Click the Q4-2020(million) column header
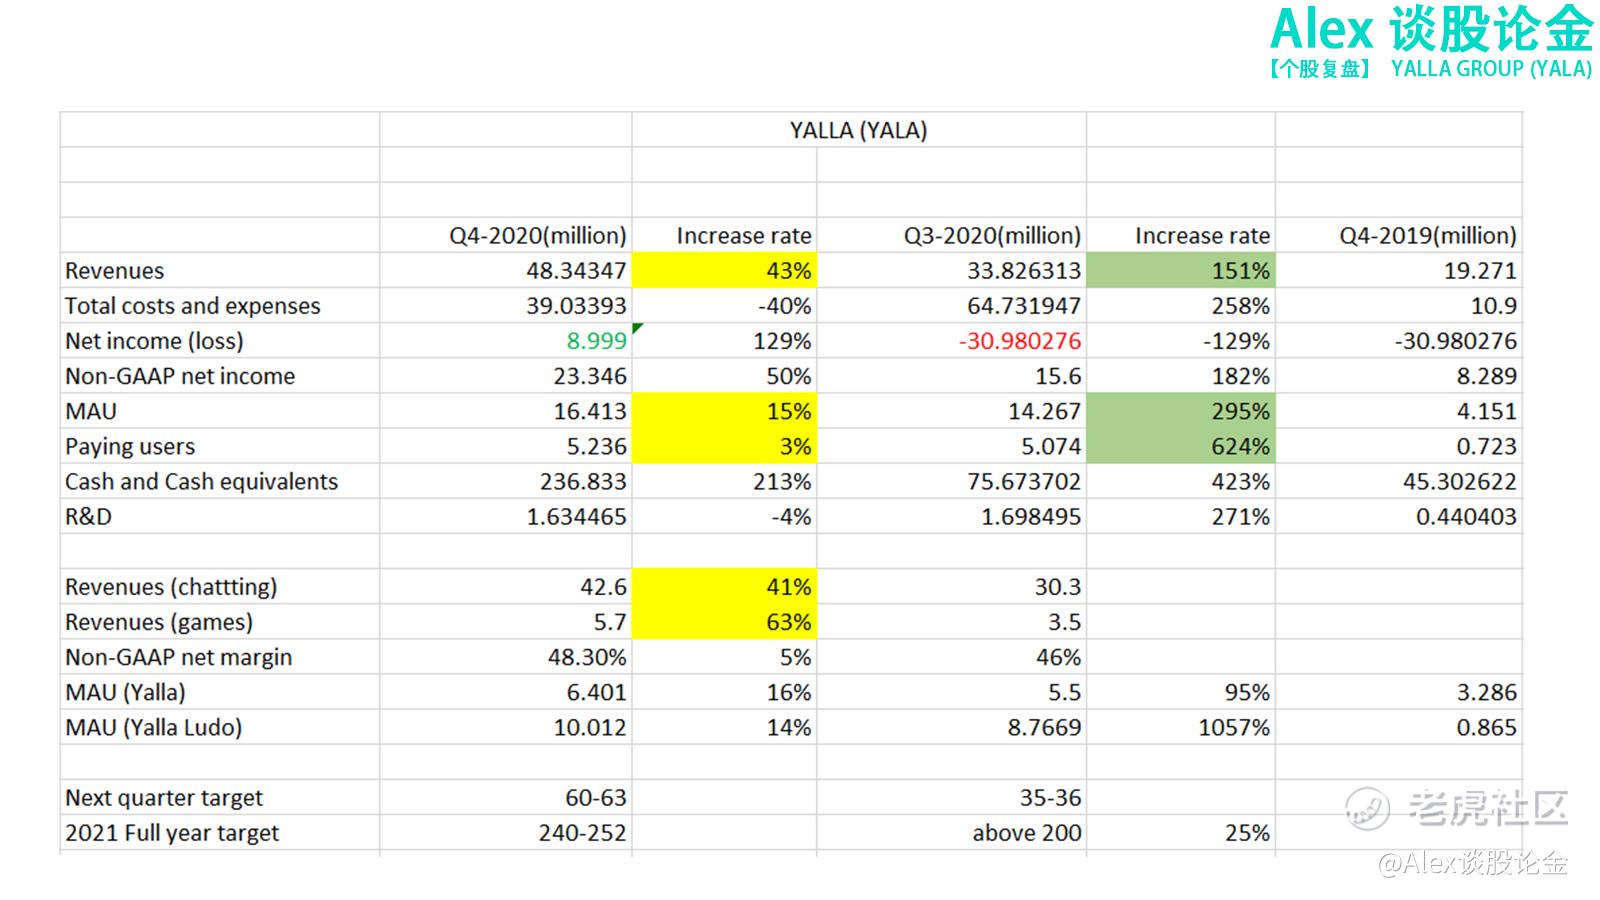This screenshot has height=900, width=1600. [537, 236]
